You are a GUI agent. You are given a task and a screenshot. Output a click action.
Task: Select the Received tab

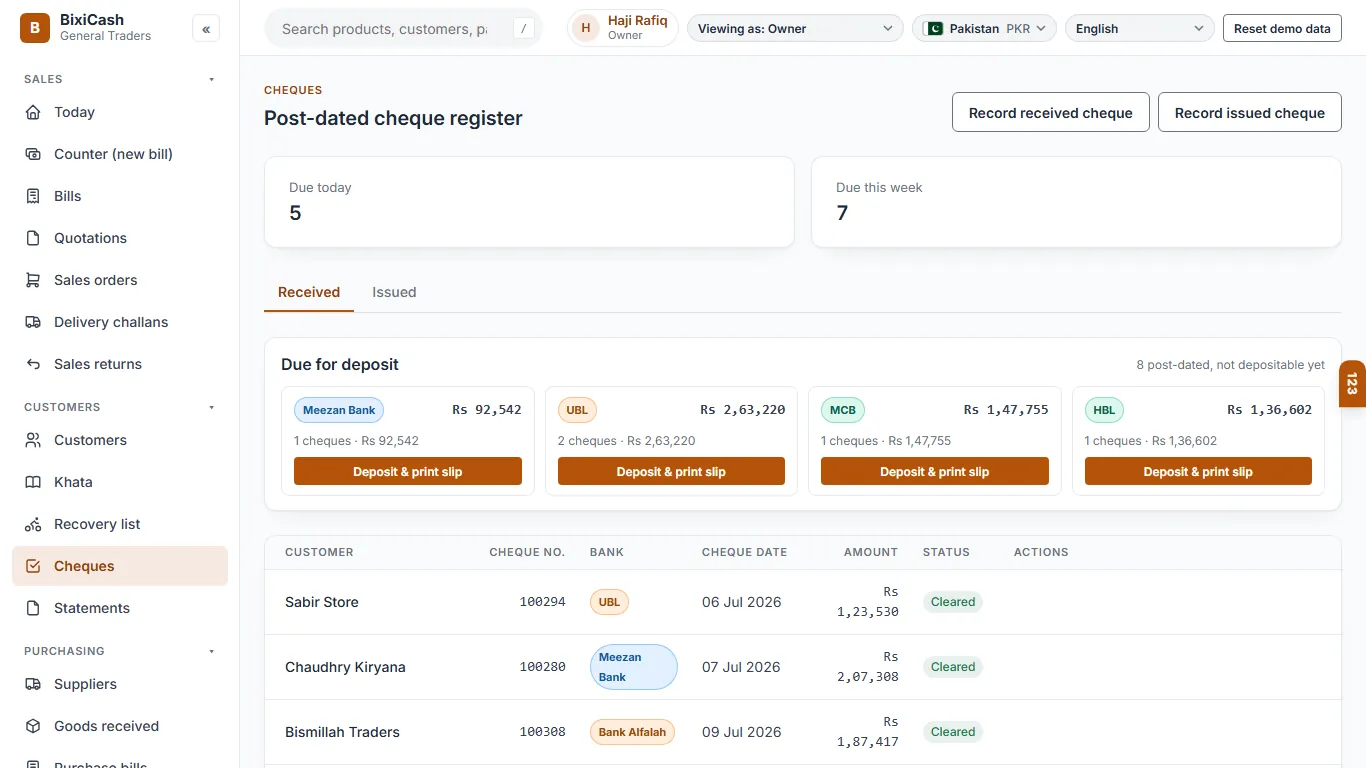[309, 292]
